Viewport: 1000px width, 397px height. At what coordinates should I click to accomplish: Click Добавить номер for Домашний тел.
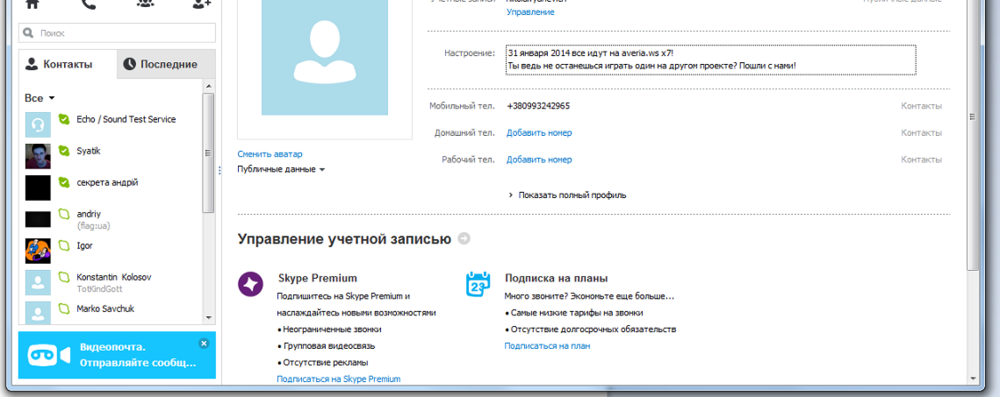[539, 133]
